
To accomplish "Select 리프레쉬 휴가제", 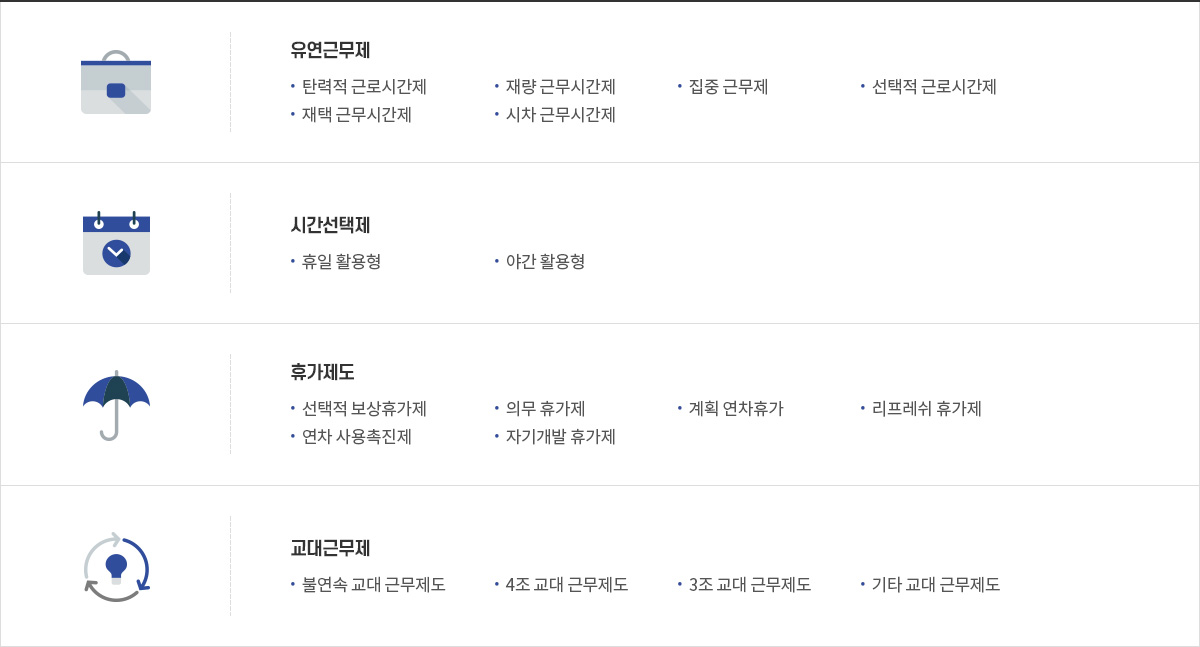I will click(926, 409).
